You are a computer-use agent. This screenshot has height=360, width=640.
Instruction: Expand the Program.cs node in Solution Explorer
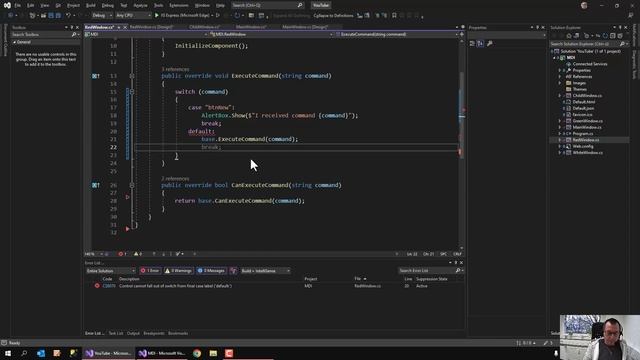(x=560, y=133)
